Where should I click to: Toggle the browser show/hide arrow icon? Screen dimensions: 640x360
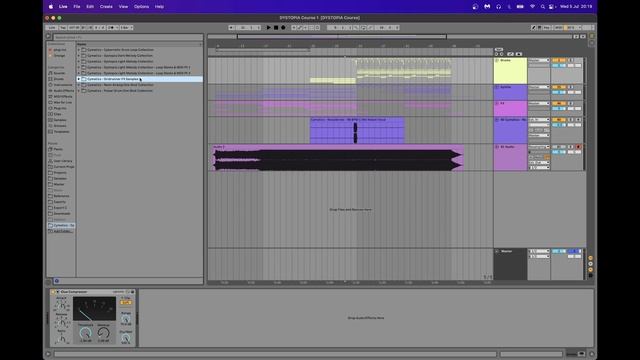point(49,37)
